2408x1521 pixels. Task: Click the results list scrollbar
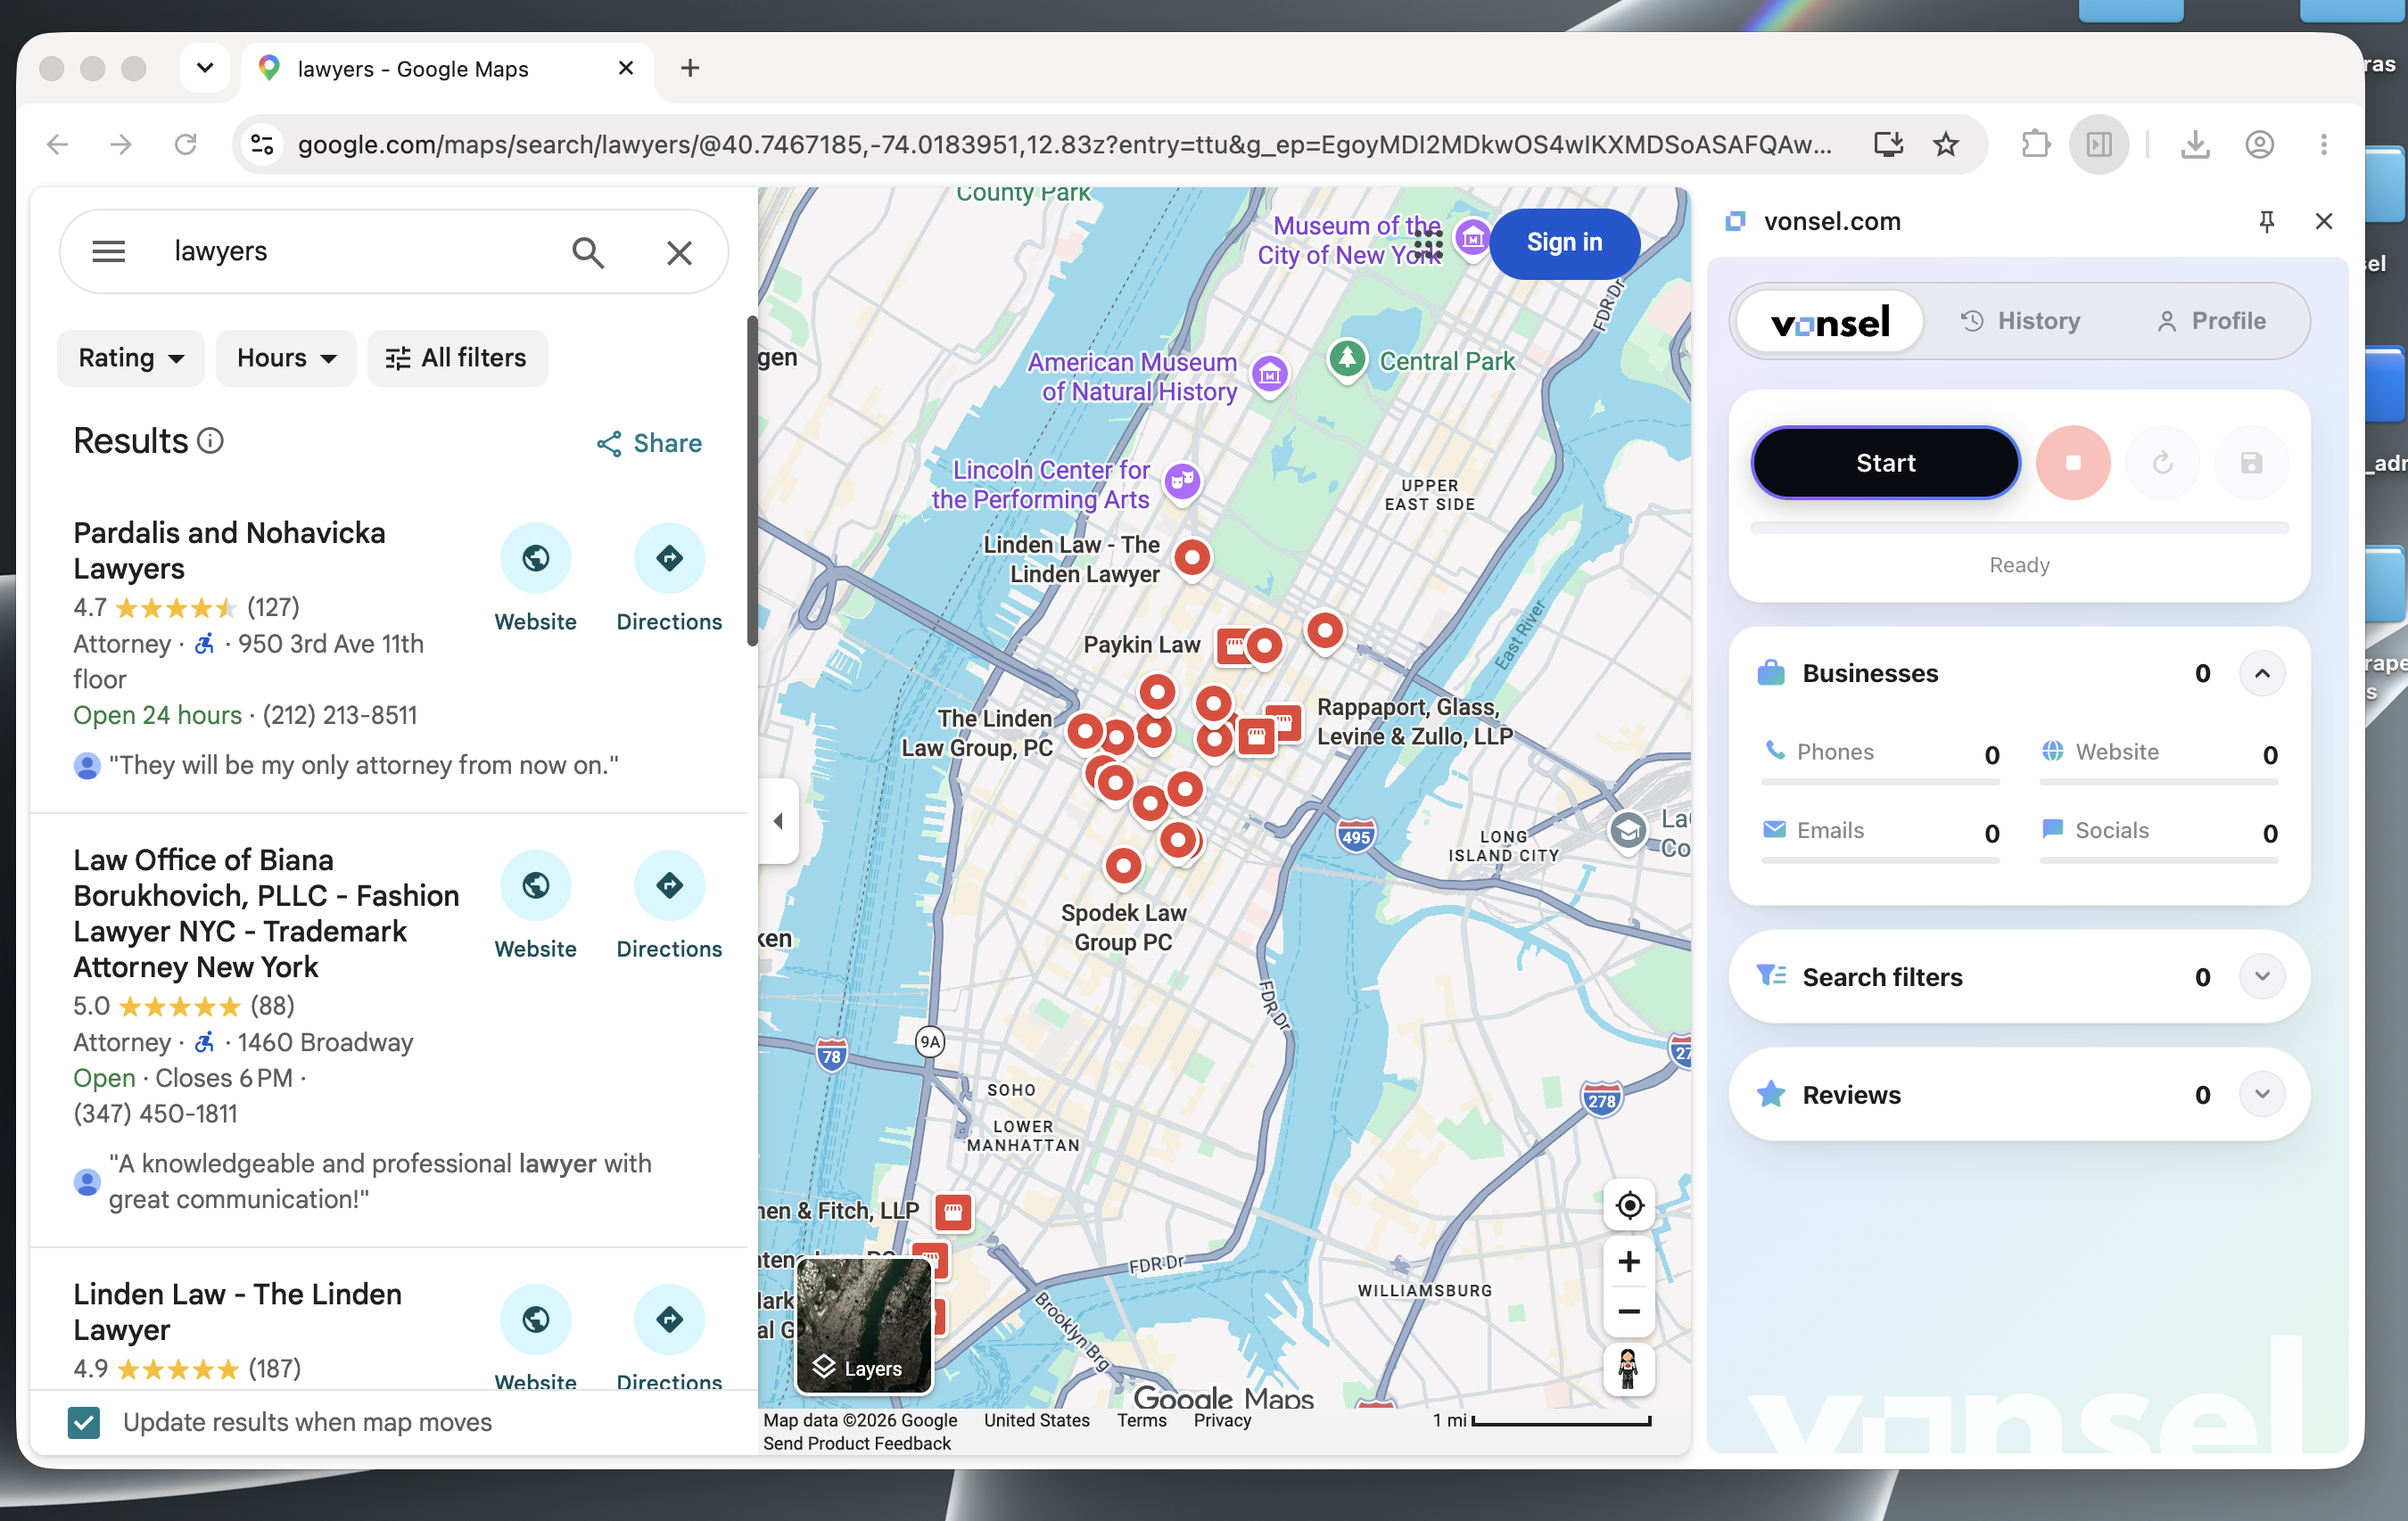tap(752, 481)
